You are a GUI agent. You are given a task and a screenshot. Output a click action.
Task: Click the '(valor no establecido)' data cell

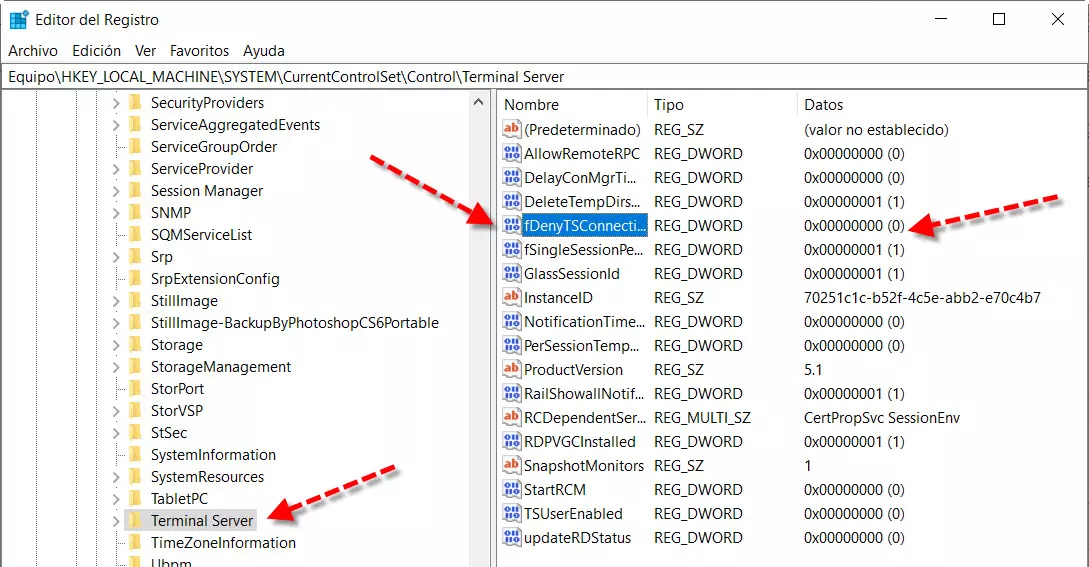click(876, 129)
